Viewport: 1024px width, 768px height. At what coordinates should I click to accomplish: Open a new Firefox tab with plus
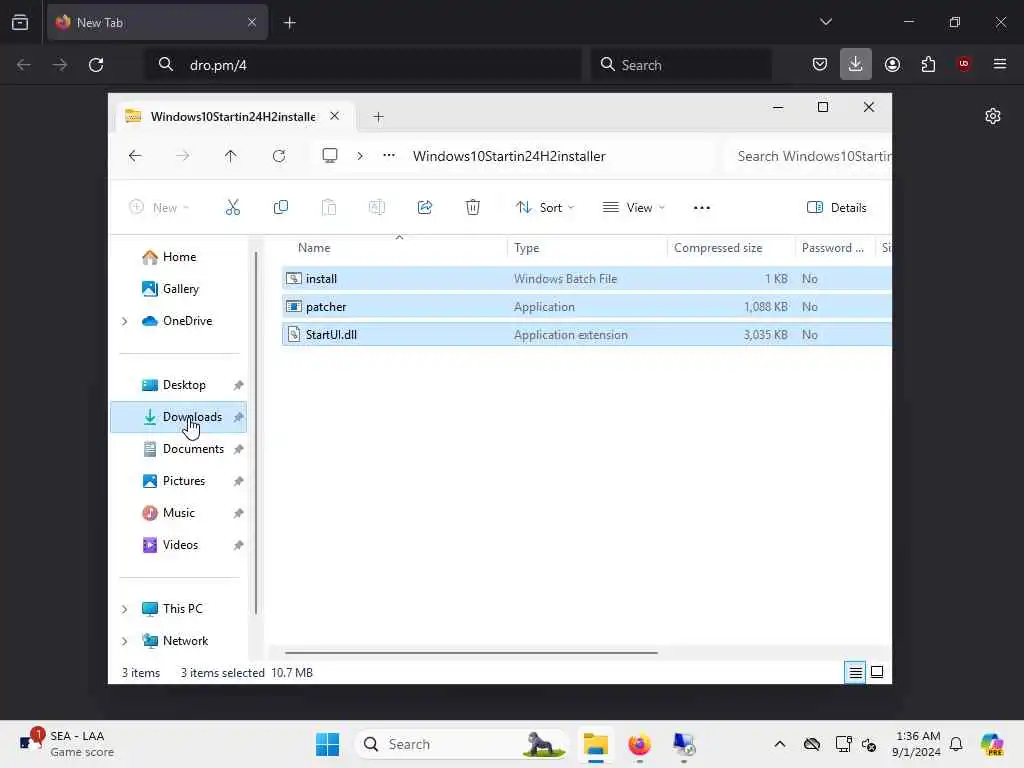coord(289,22)
